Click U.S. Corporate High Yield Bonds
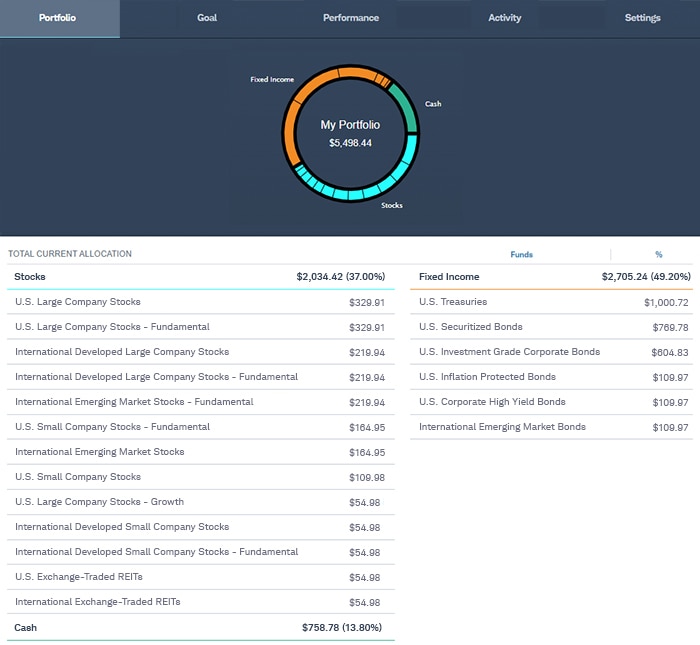700x645 pixels. tap(551, 402)
